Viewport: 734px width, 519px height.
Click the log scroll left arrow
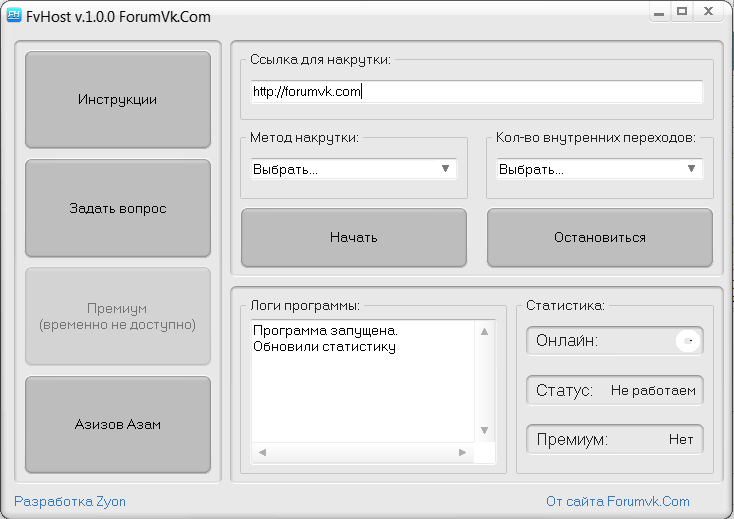[262, 453]
